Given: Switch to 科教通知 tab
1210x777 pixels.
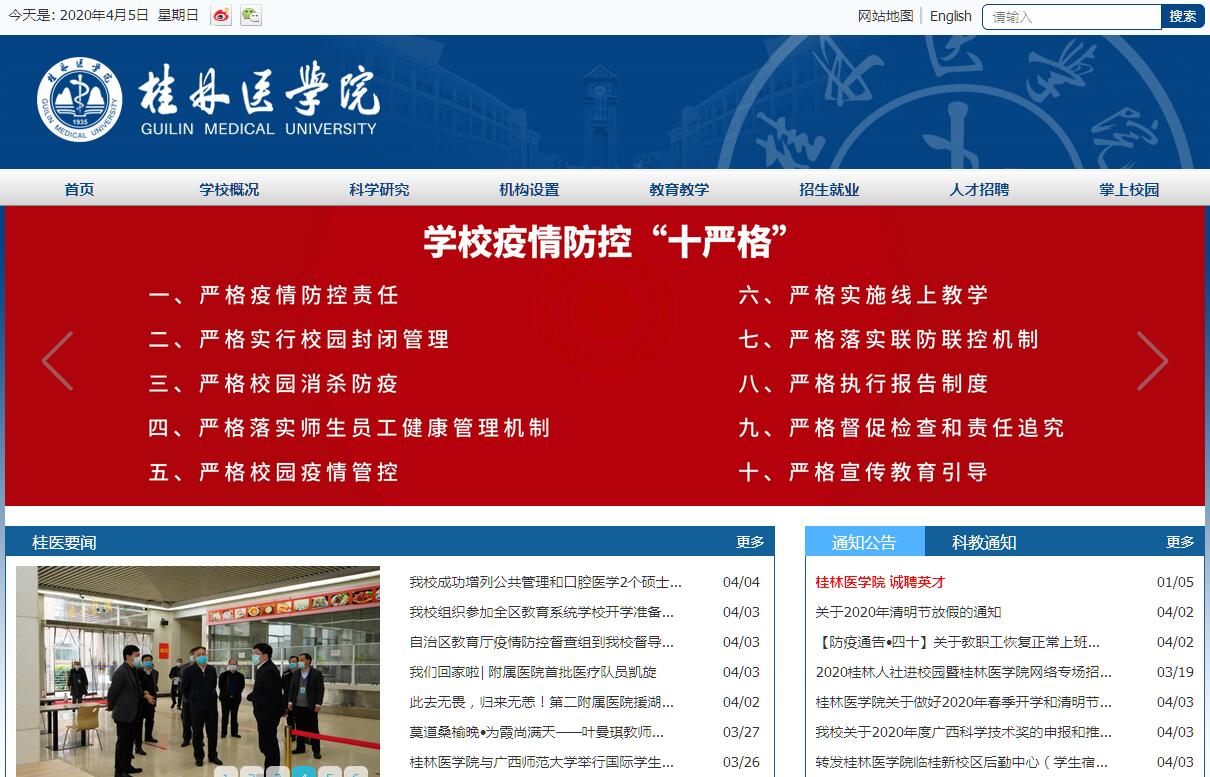Looking at the screenshot, I should pos(984,542).
